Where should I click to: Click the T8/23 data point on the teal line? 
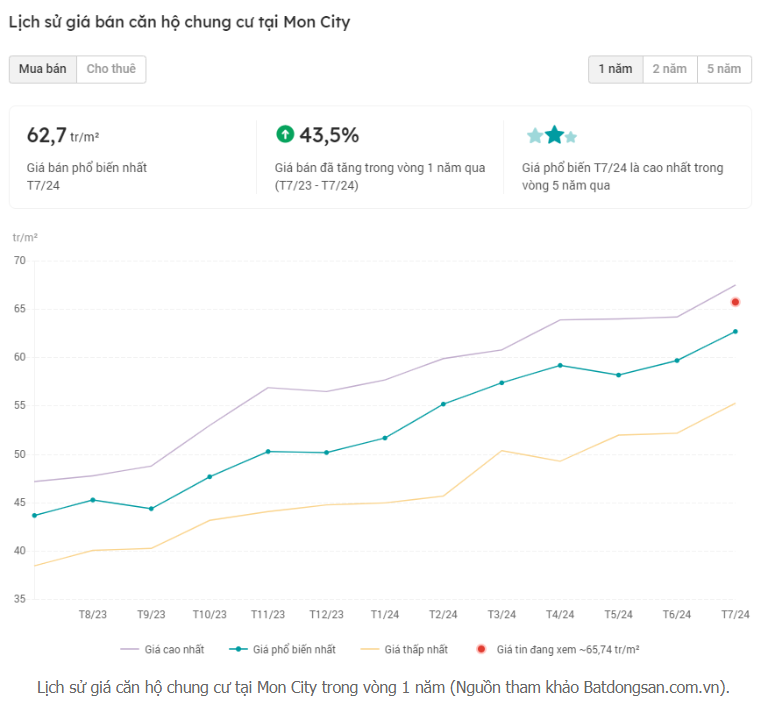[x=93, y=500]
